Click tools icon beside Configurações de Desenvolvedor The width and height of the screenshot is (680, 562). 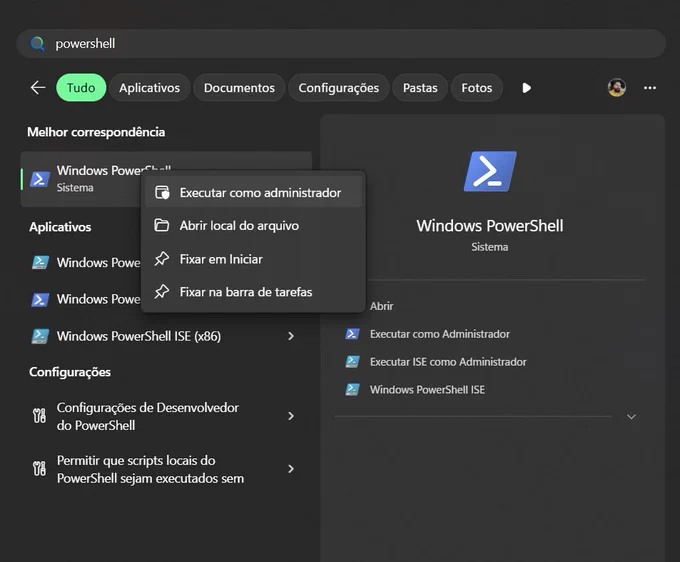[x=39, y=416]
